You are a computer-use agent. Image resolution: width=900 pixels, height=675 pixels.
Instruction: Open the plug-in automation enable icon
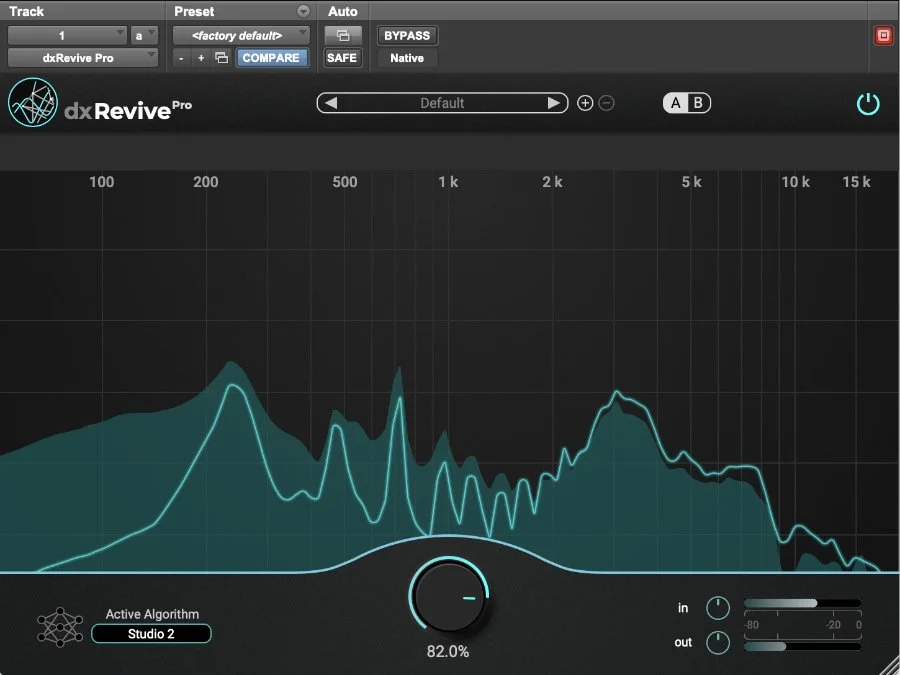[343, 36]
